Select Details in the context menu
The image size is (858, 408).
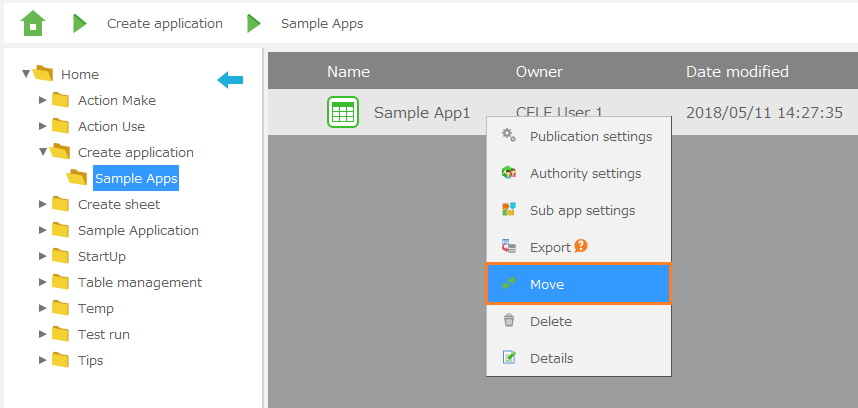[551, 358]
